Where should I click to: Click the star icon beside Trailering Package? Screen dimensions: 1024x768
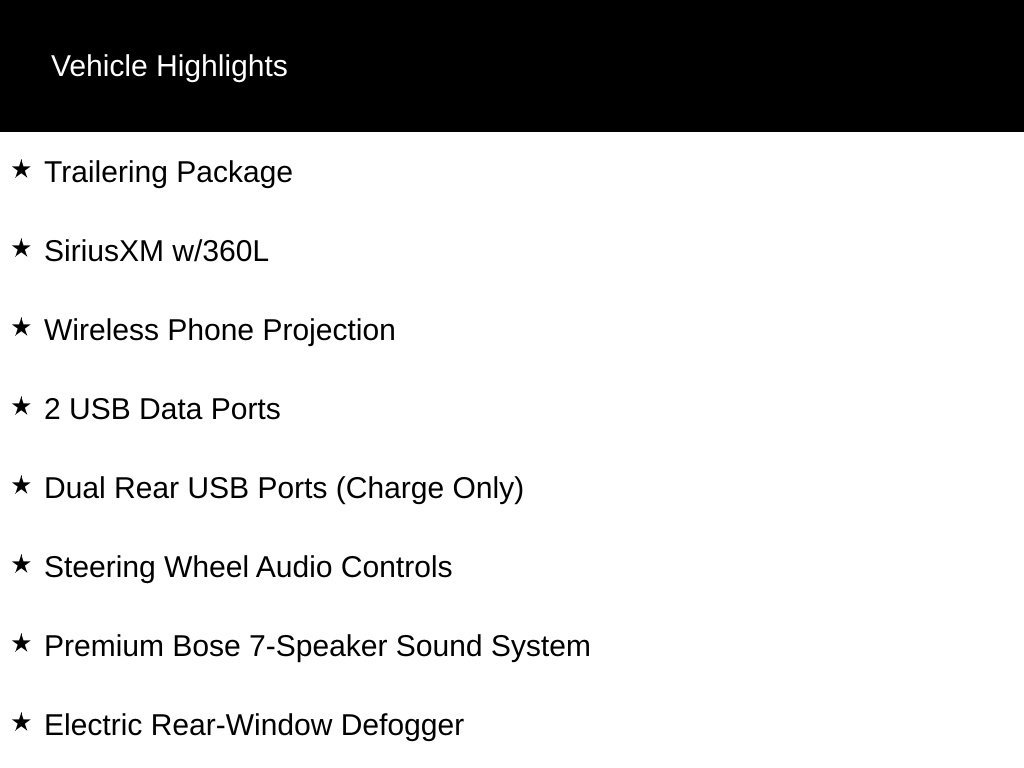pos(21,169)
